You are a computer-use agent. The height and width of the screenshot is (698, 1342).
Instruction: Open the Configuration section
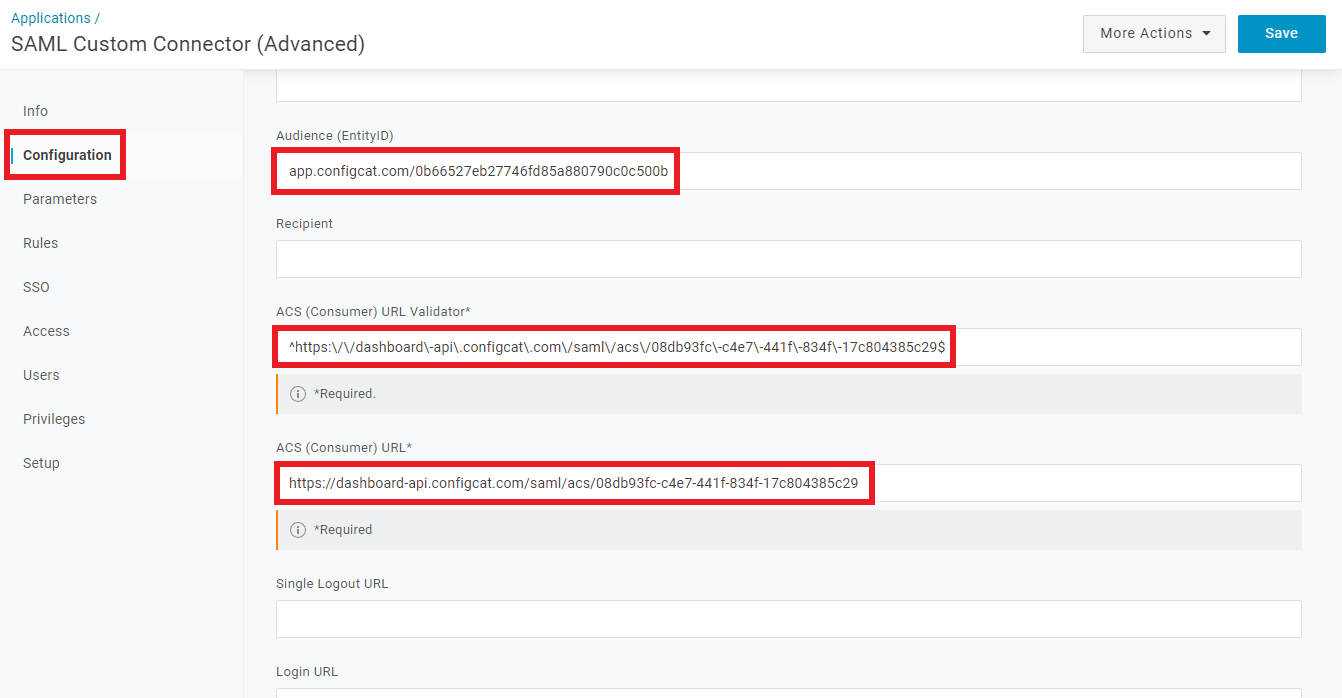point(66,155)
